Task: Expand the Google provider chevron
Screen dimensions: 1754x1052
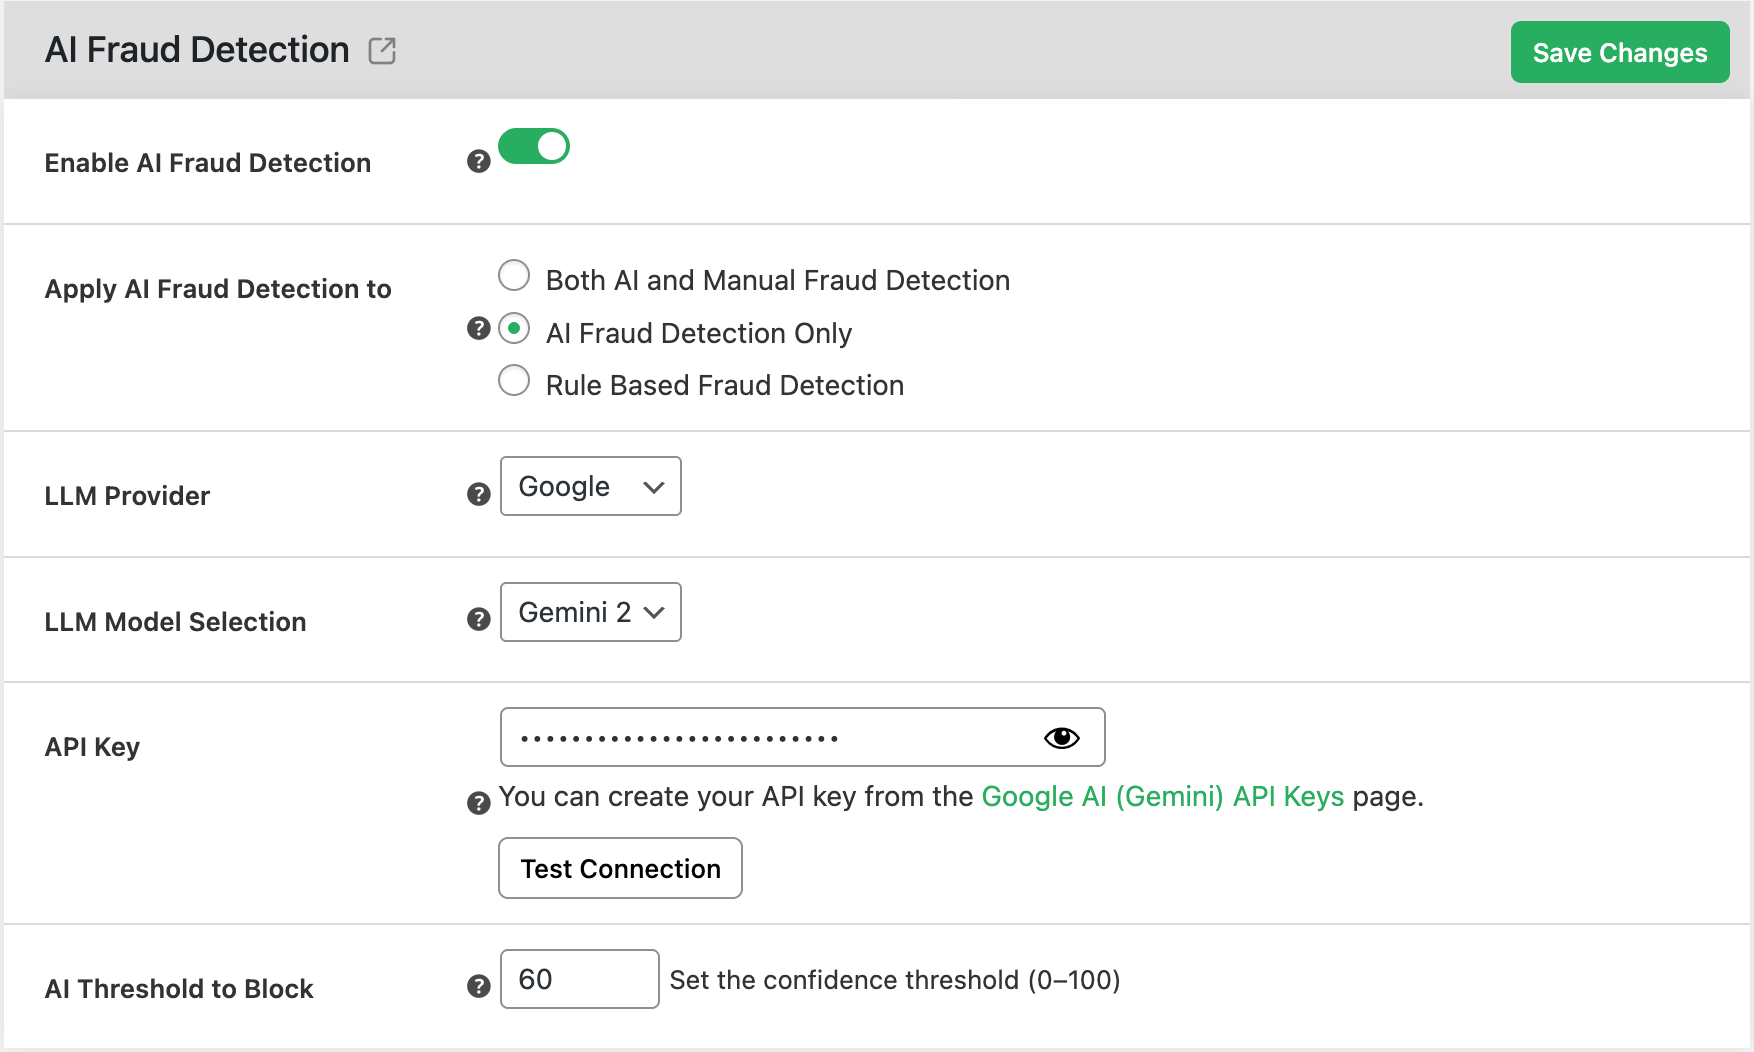Action: [652, 487]
